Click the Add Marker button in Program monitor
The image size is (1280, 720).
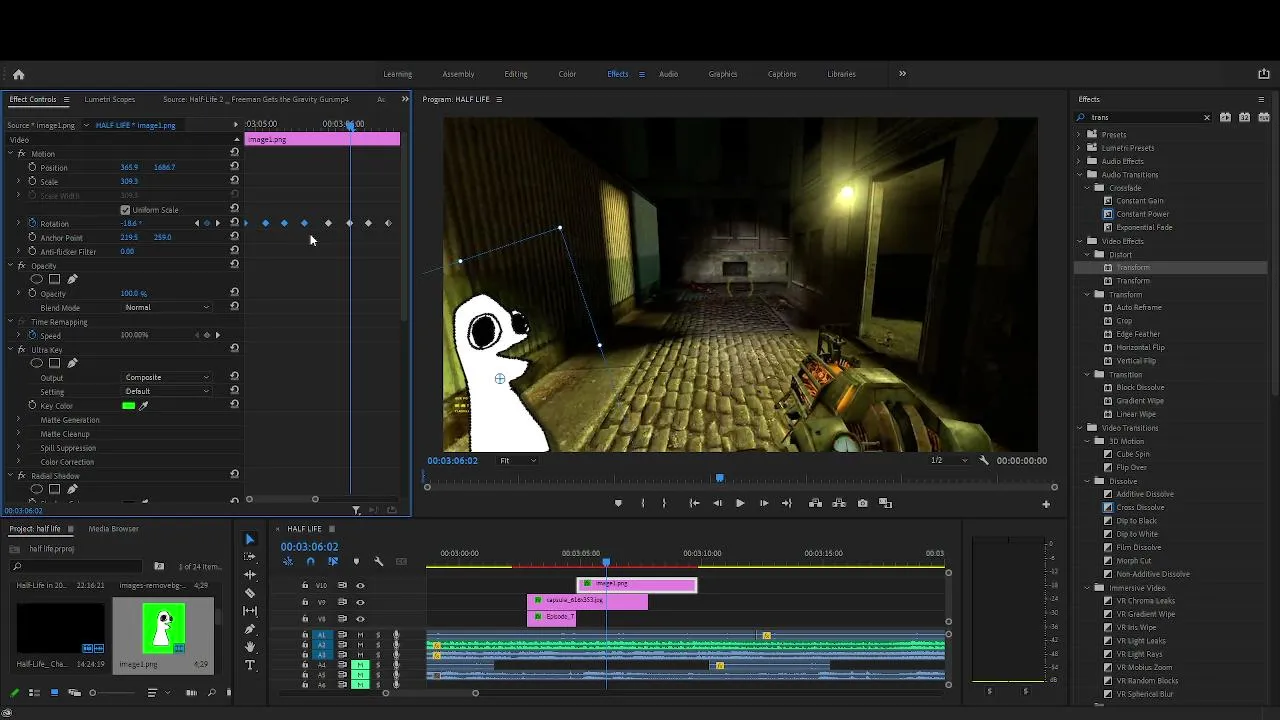[618, 503]
